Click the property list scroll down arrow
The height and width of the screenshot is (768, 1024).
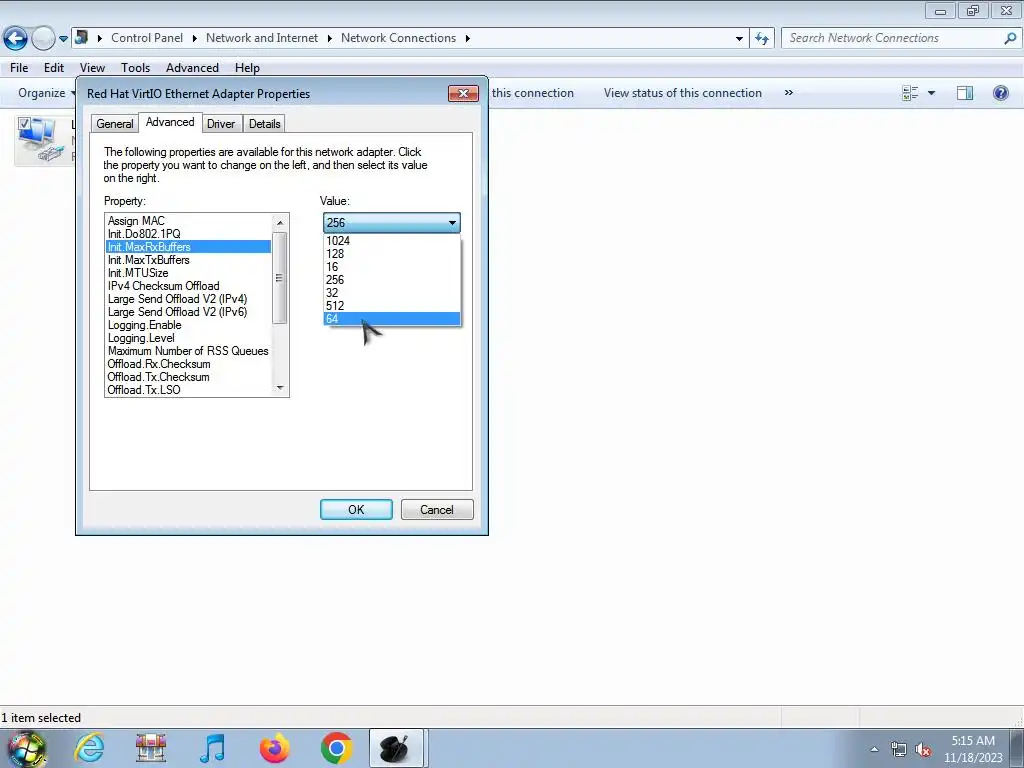(280, 388)
